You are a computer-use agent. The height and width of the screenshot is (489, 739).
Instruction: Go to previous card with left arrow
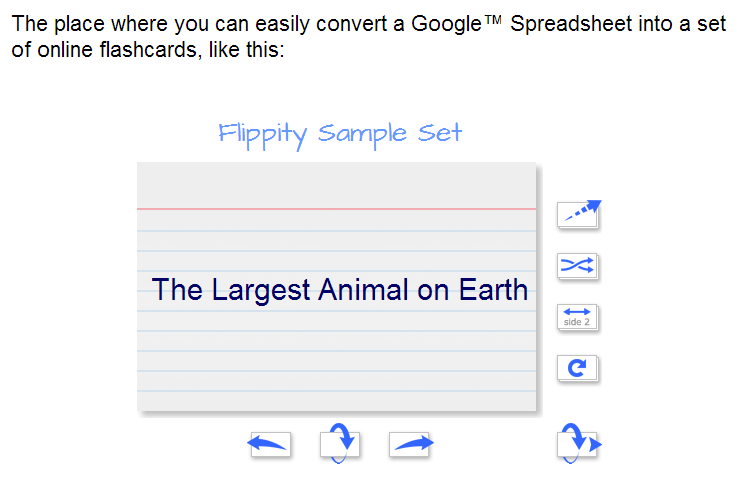[x=270, y=445]
